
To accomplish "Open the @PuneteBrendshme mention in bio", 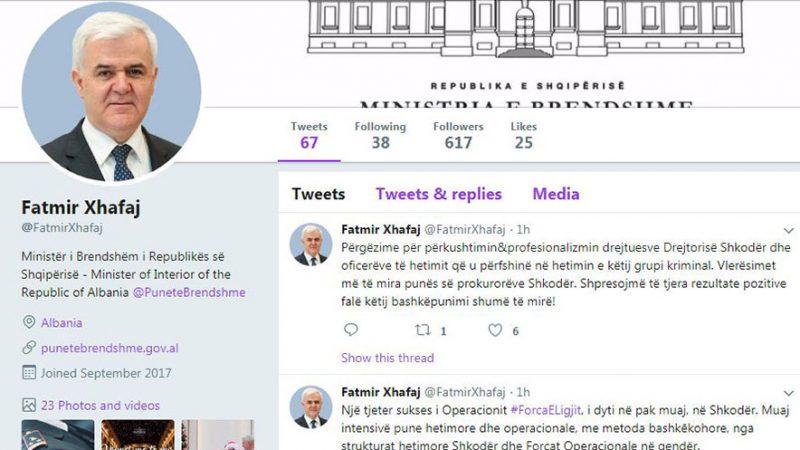I will point(189,292).
